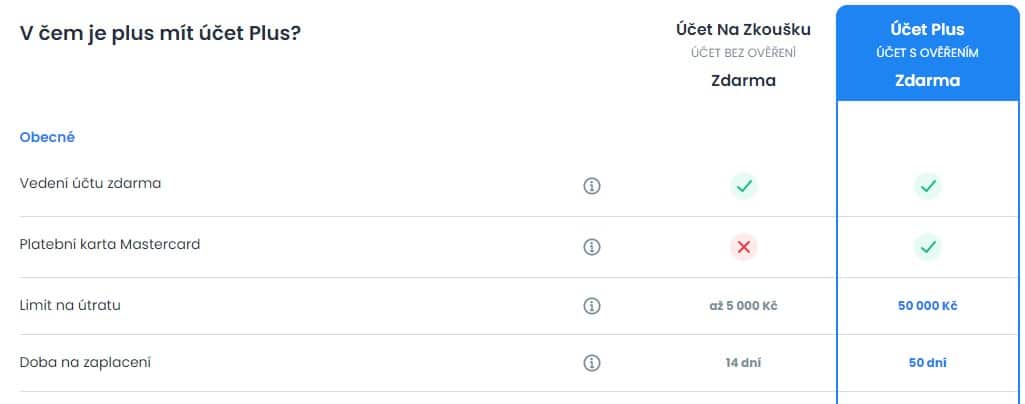Open info icon for Vedení účtu zdarma
Screen dimensions: 1025x404
[592, 186]
